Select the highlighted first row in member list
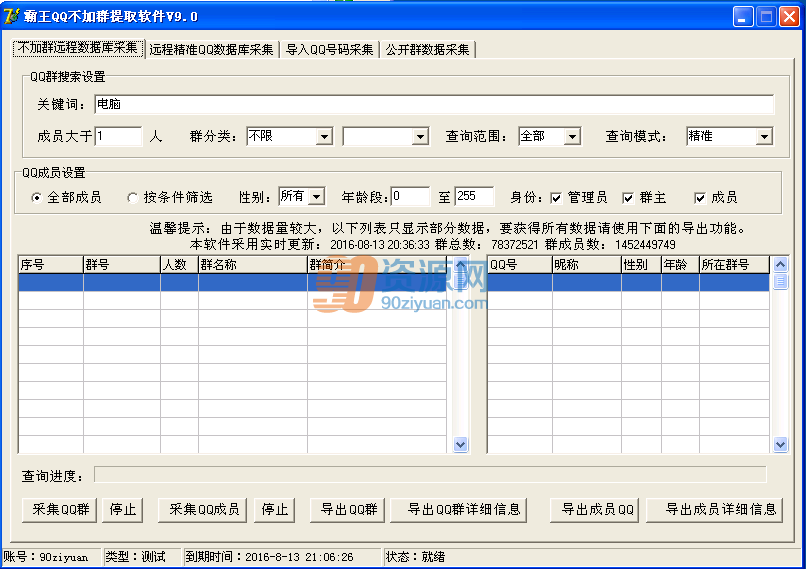Image resolution: width=806 pixels, height=569 pixels. (x=628, y=283)
